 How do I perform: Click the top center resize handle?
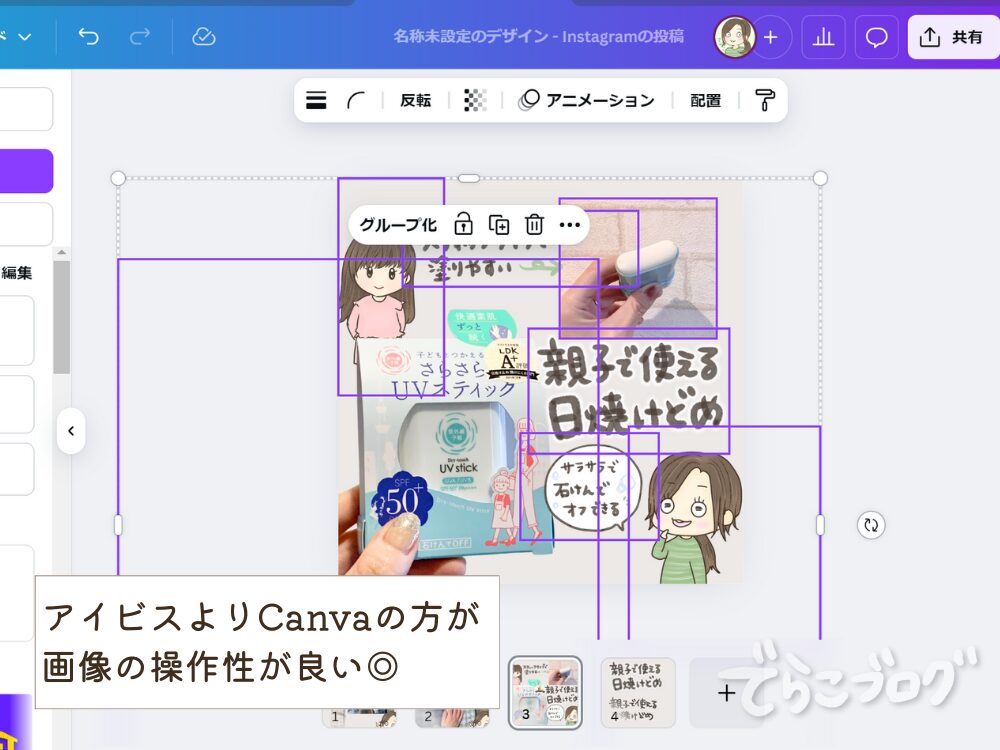click(469, 178)
